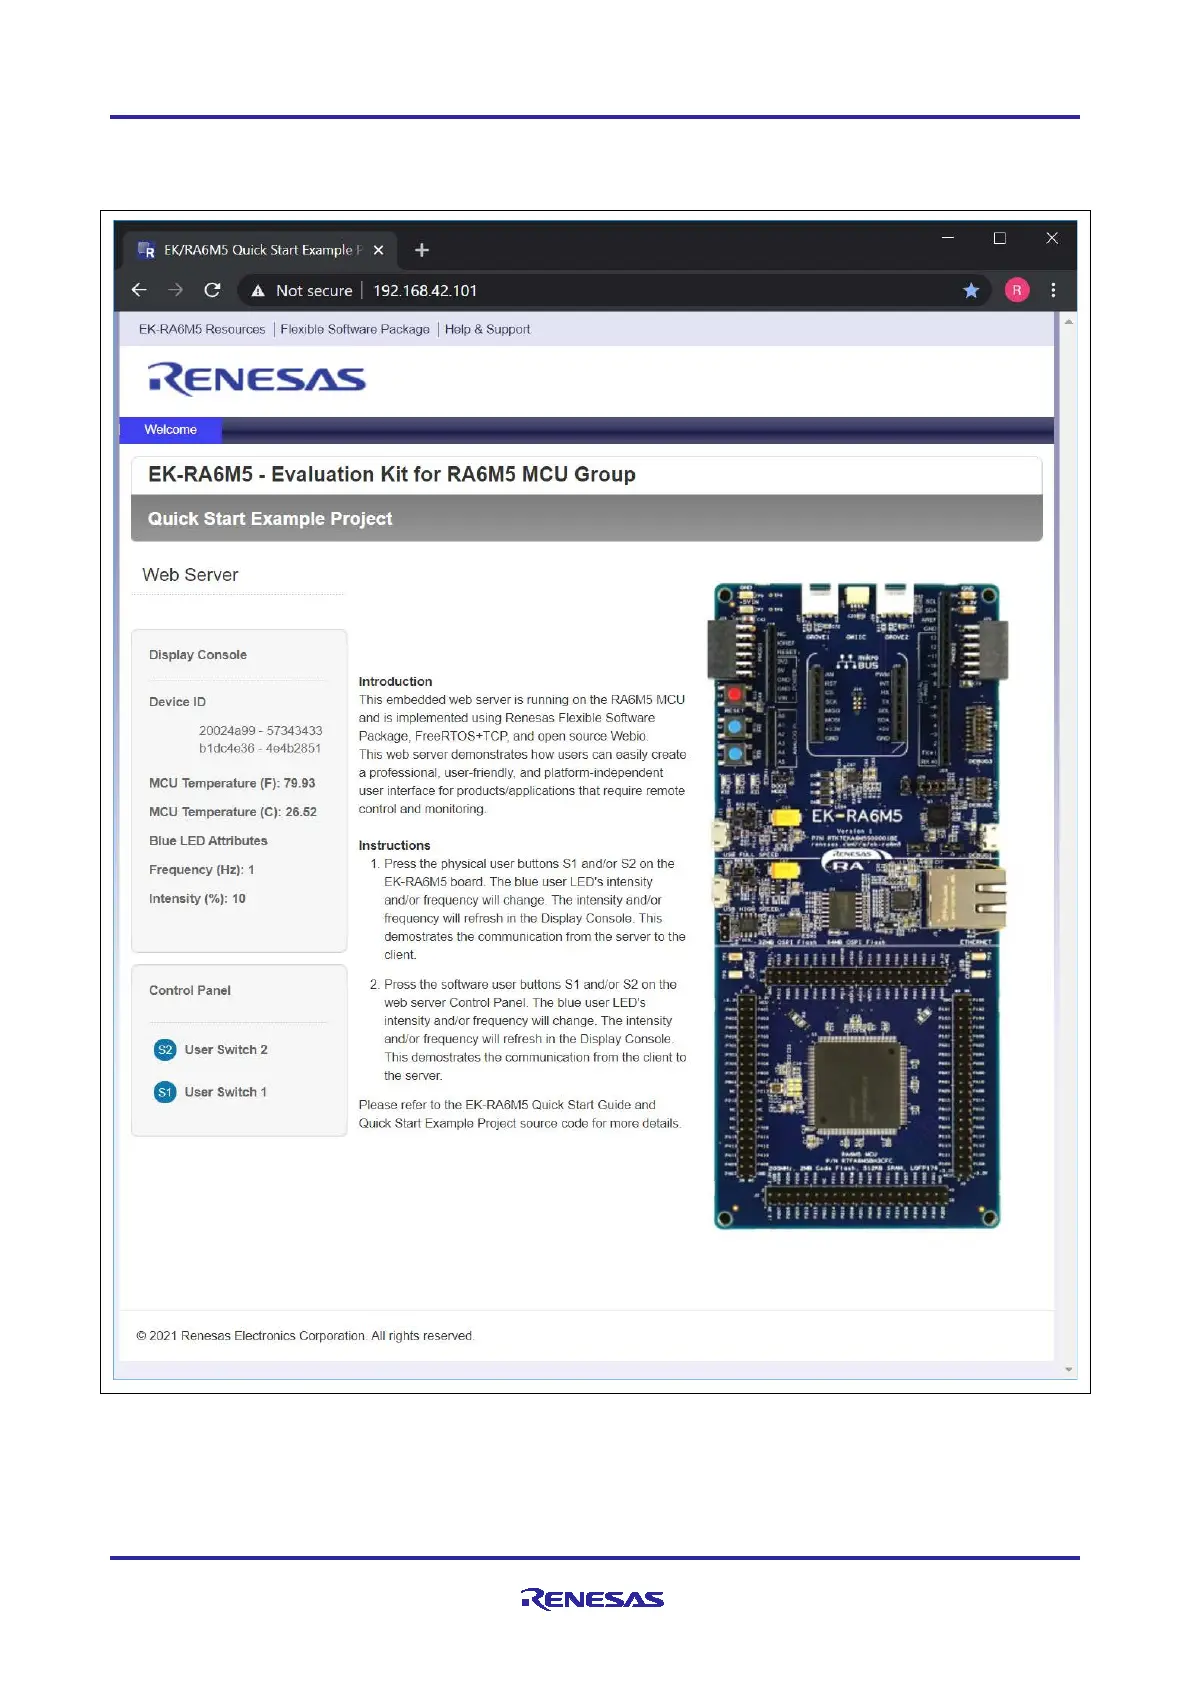Click the Not secure warning triangle
The image size is (1191, 1684).
tap(258, 291)
